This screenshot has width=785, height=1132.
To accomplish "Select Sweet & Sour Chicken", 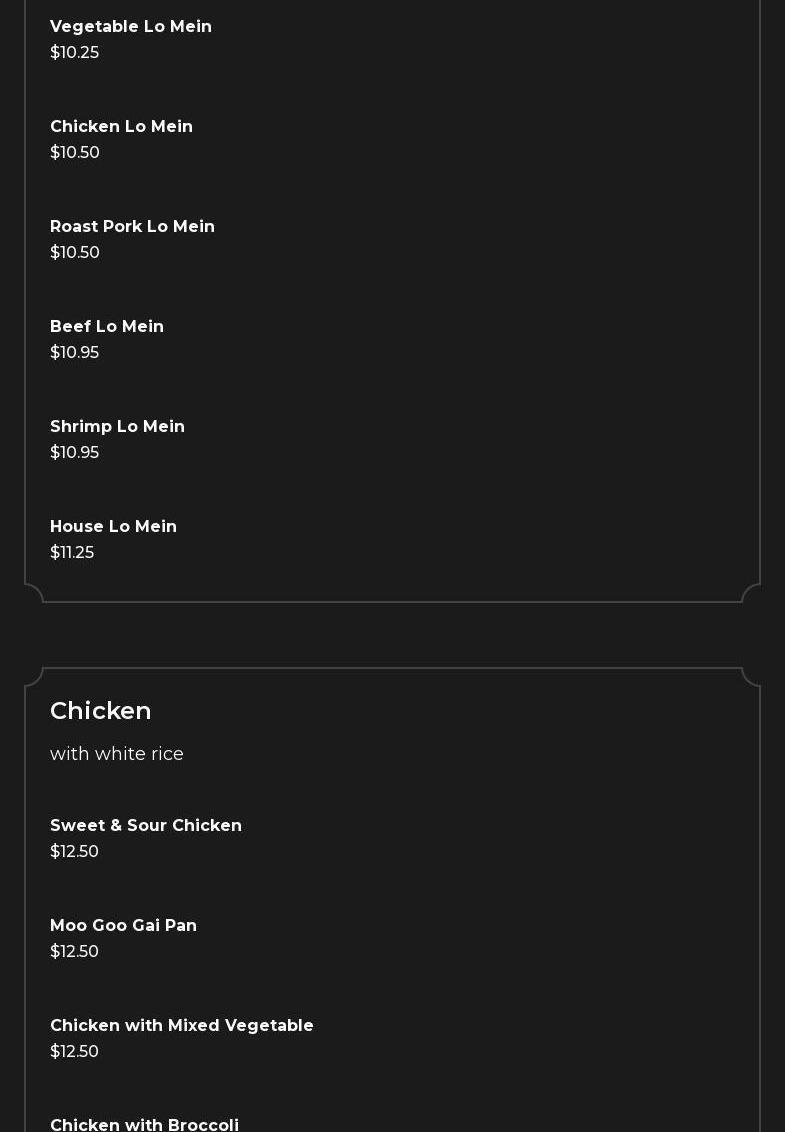I will [x=146, y=826].
